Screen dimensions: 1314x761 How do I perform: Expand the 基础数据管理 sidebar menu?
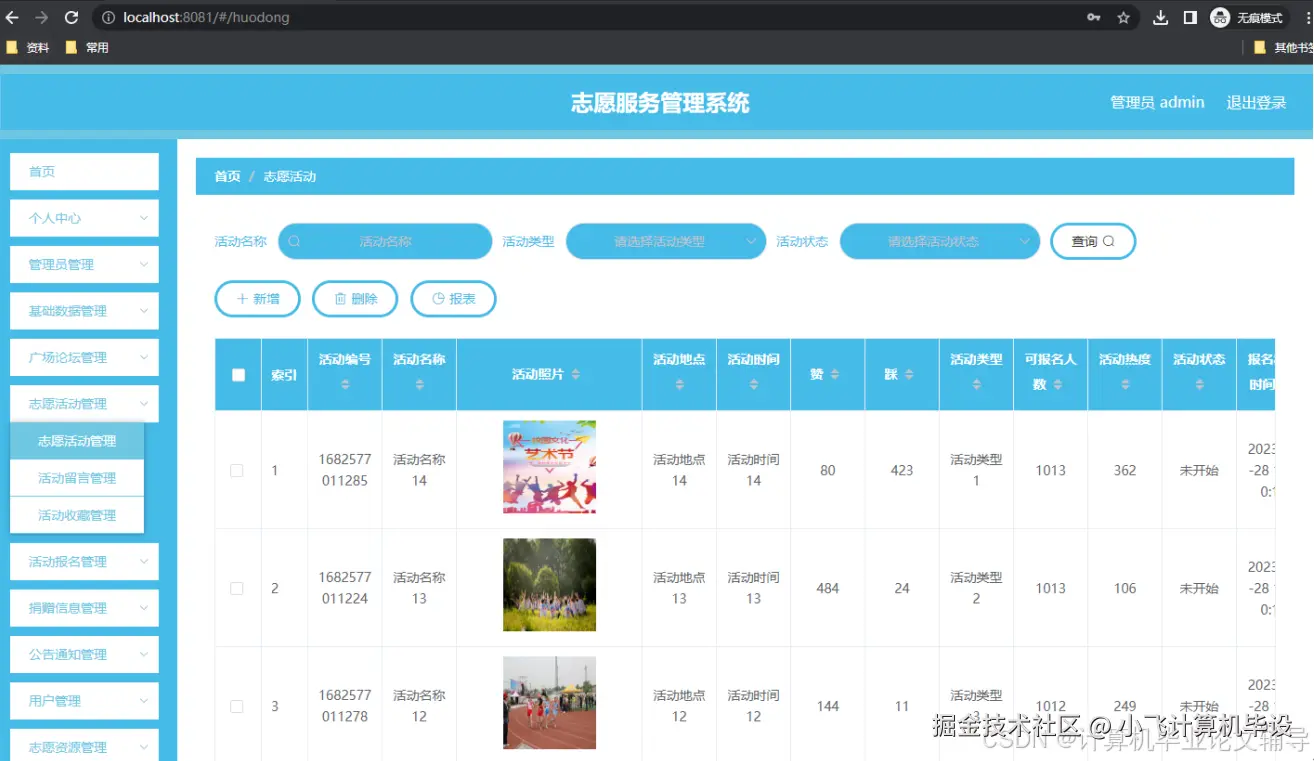coord(84,311)
